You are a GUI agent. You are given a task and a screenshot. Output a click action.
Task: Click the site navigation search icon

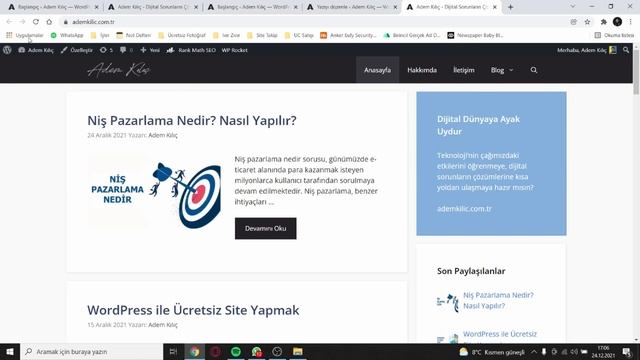coord(533,70)
